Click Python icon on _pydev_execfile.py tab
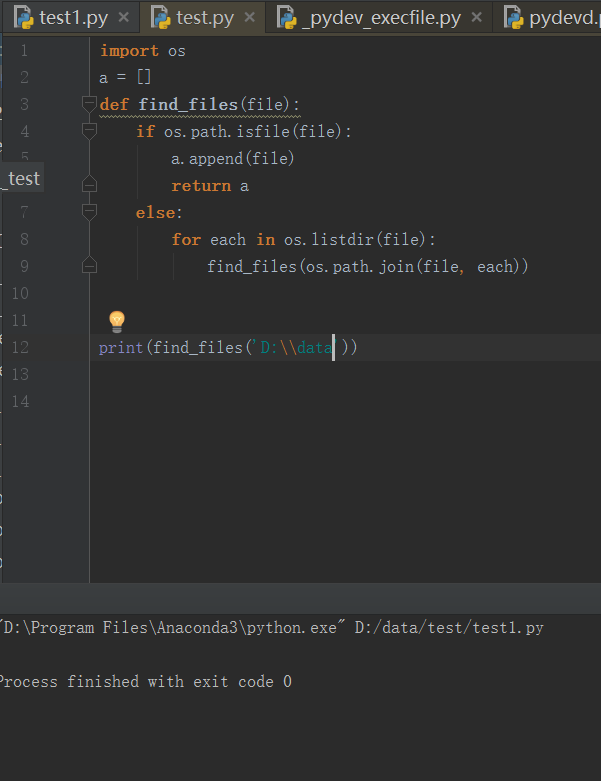The image size is (601, 781). tap(286, 17)
